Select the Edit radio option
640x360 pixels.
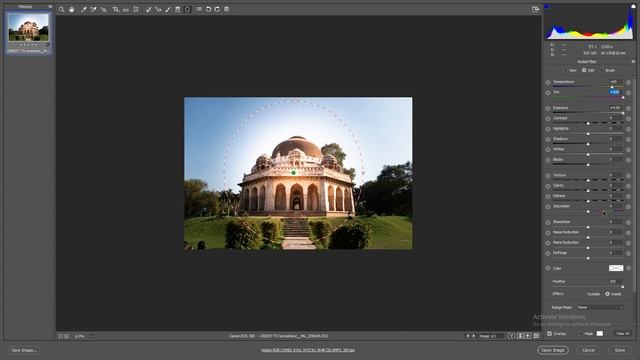584,70
